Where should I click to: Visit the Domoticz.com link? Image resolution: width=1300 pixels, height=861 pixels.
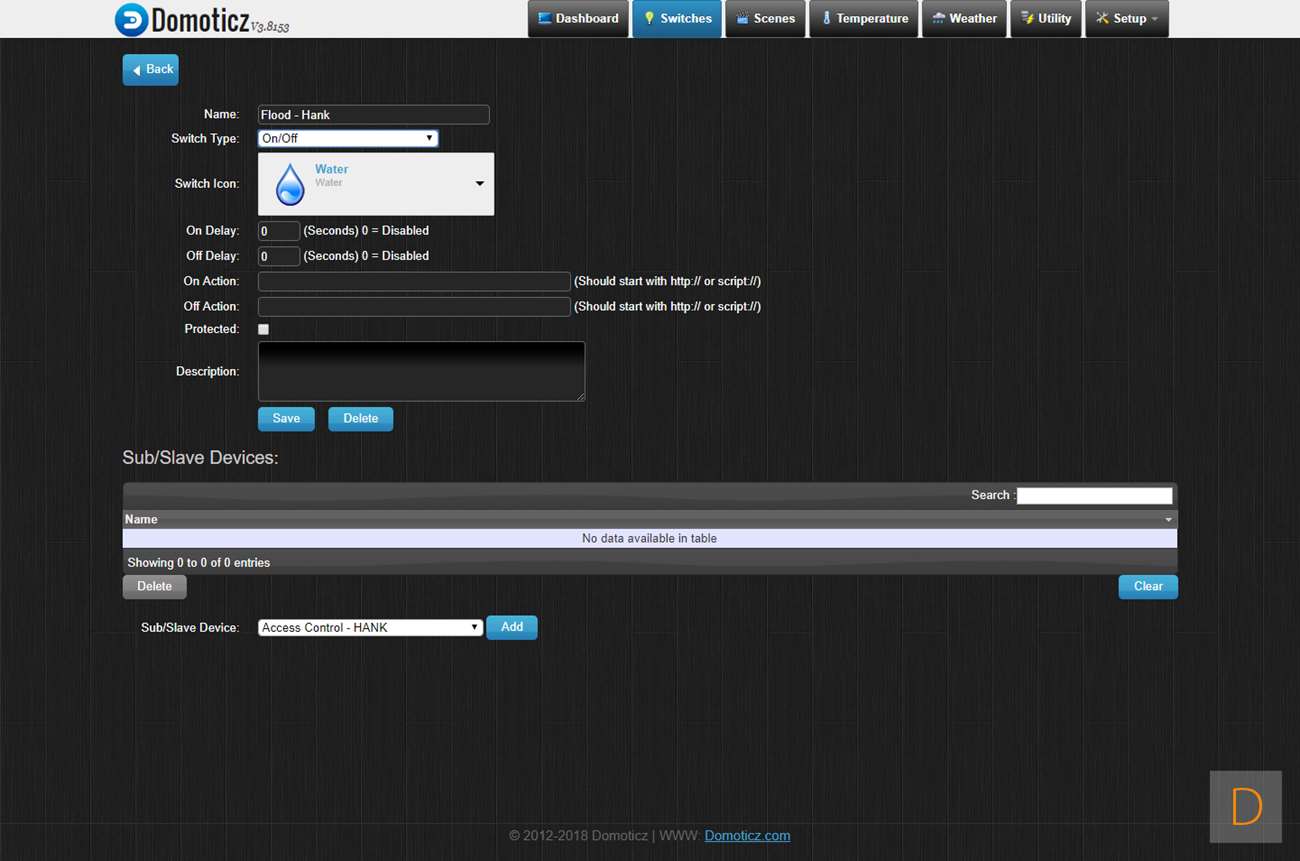pos(747,836)
